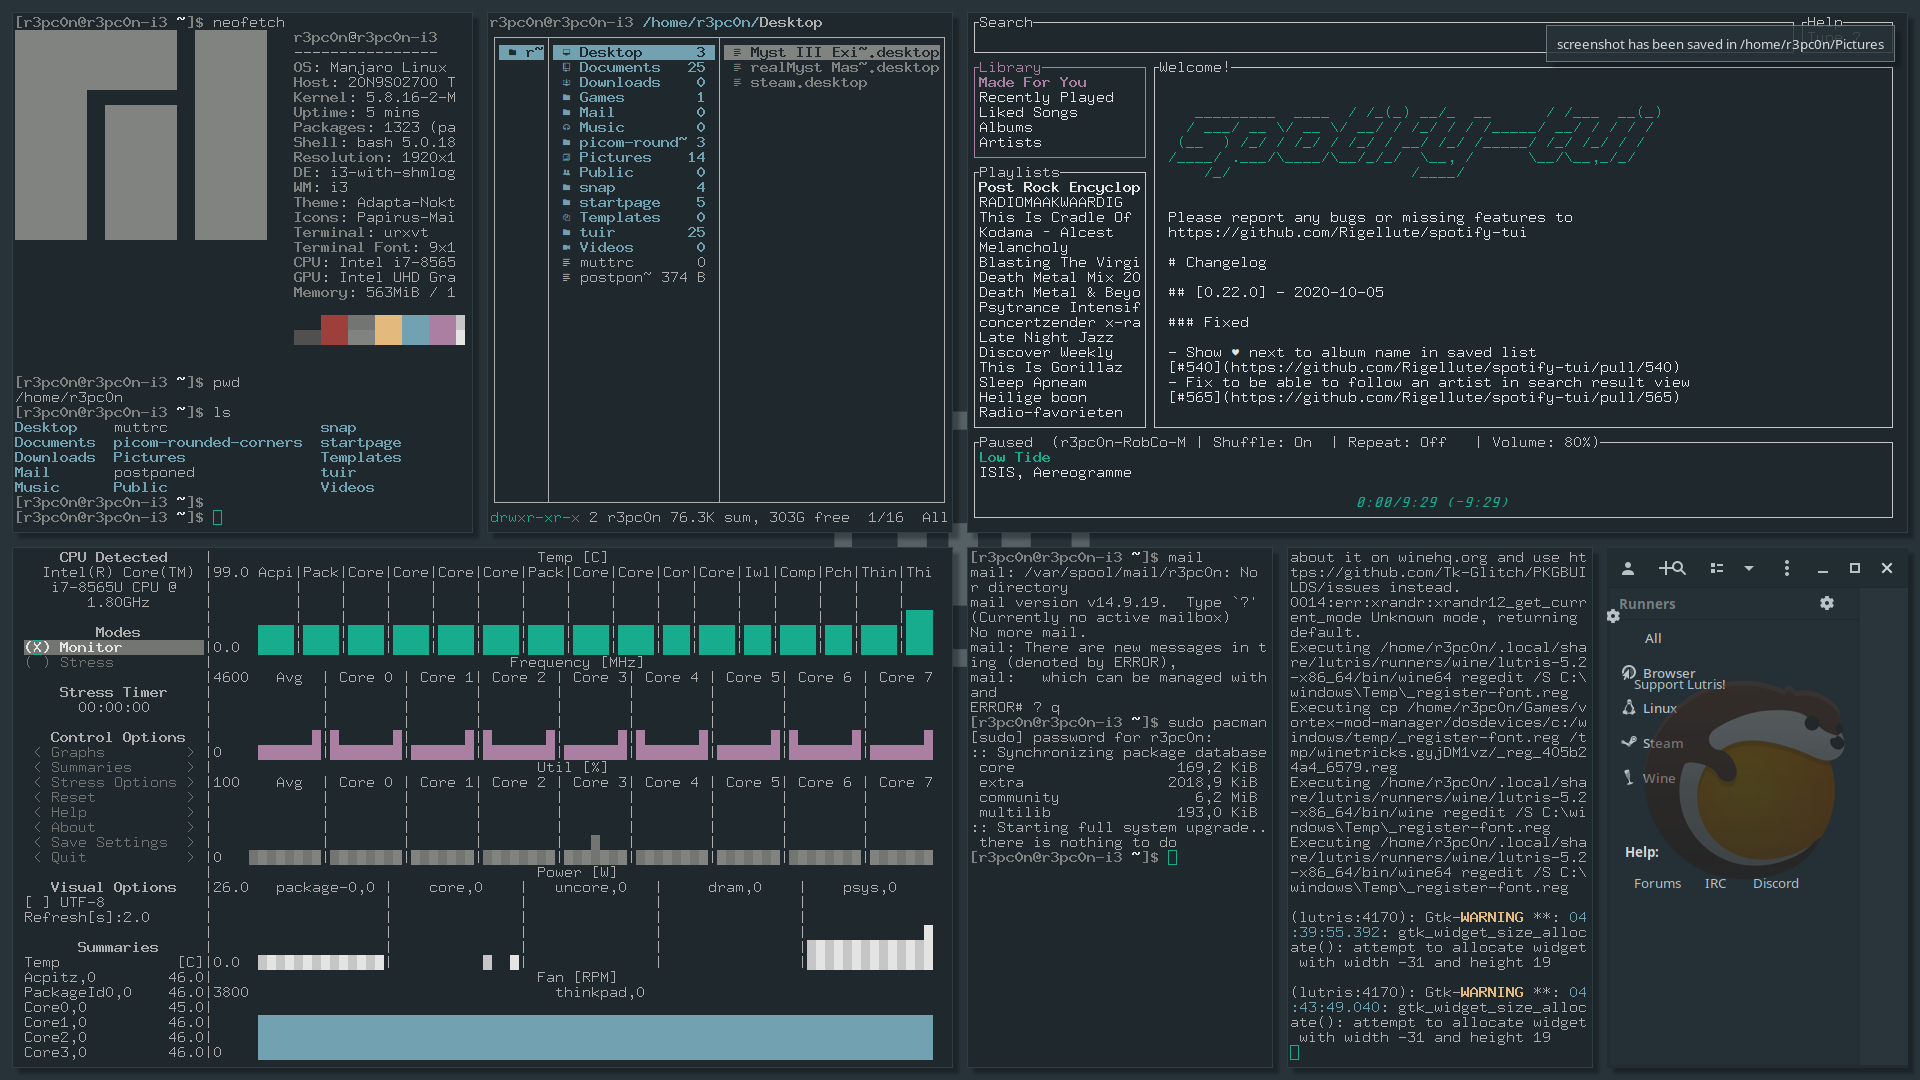Click the thinkpad,0 fan RPM bar
The image size is (1920, 1080).
pos(595,1037)
